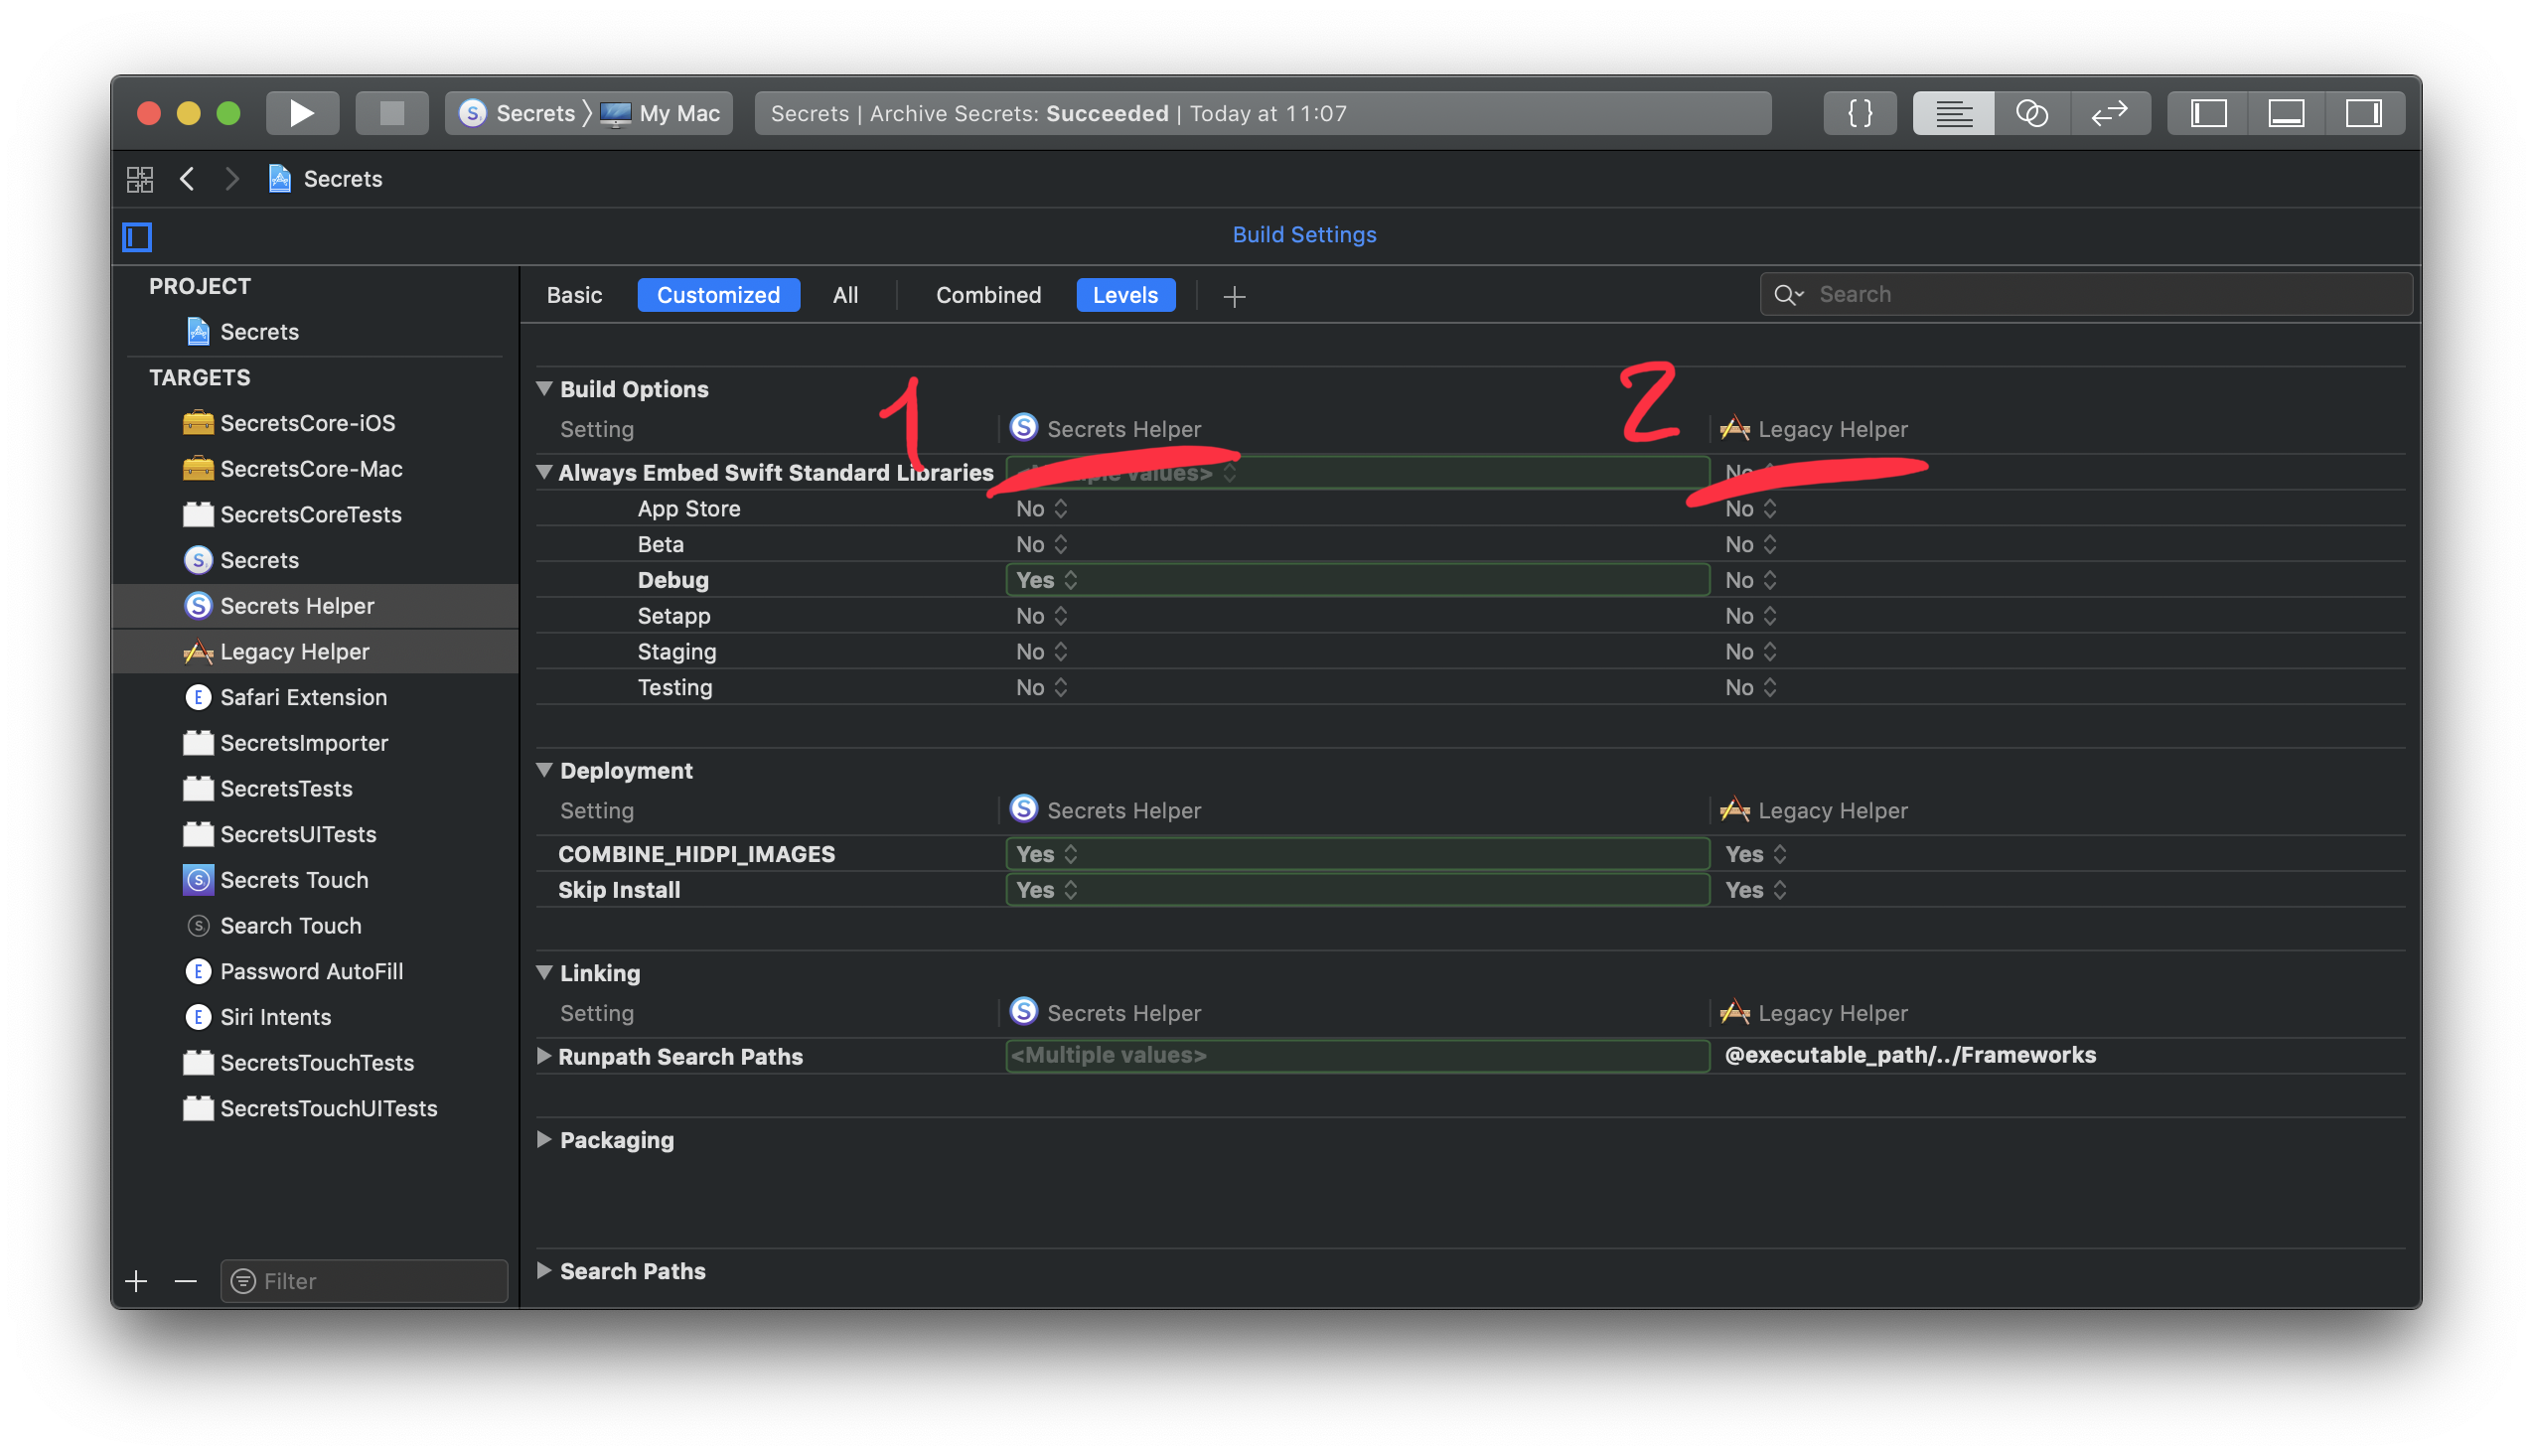Viewport: 2533px width, 1456px height.
Task: Add a new target with the plus button
Action: pyautogui.click(x=135, y=1280)
